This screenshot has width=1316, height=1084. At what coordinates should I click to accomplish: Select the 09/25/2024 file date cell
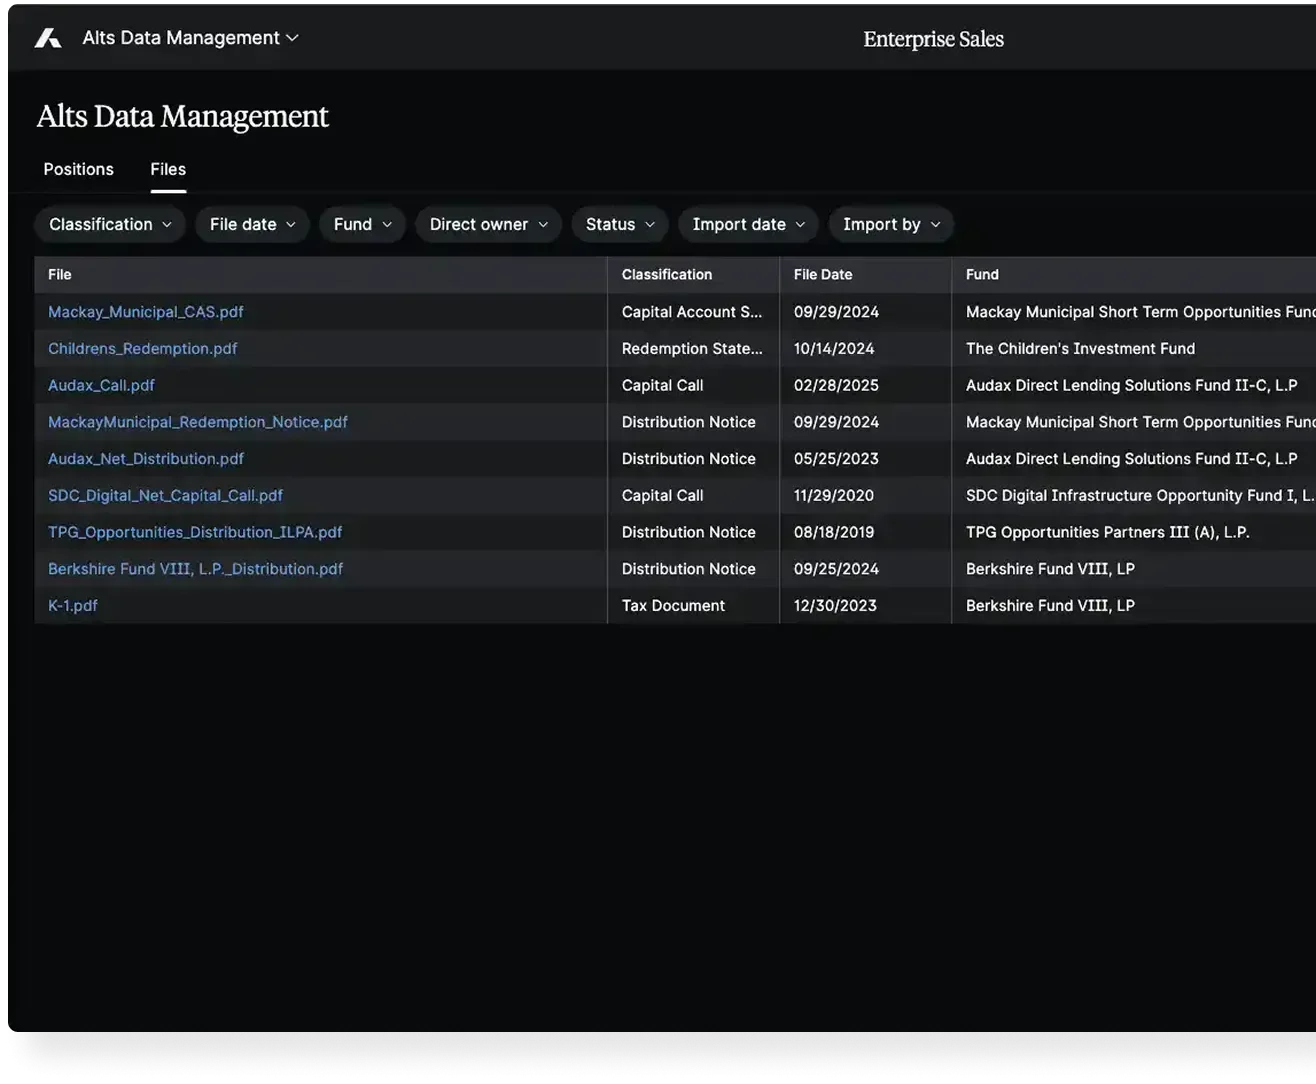[865, 569]
